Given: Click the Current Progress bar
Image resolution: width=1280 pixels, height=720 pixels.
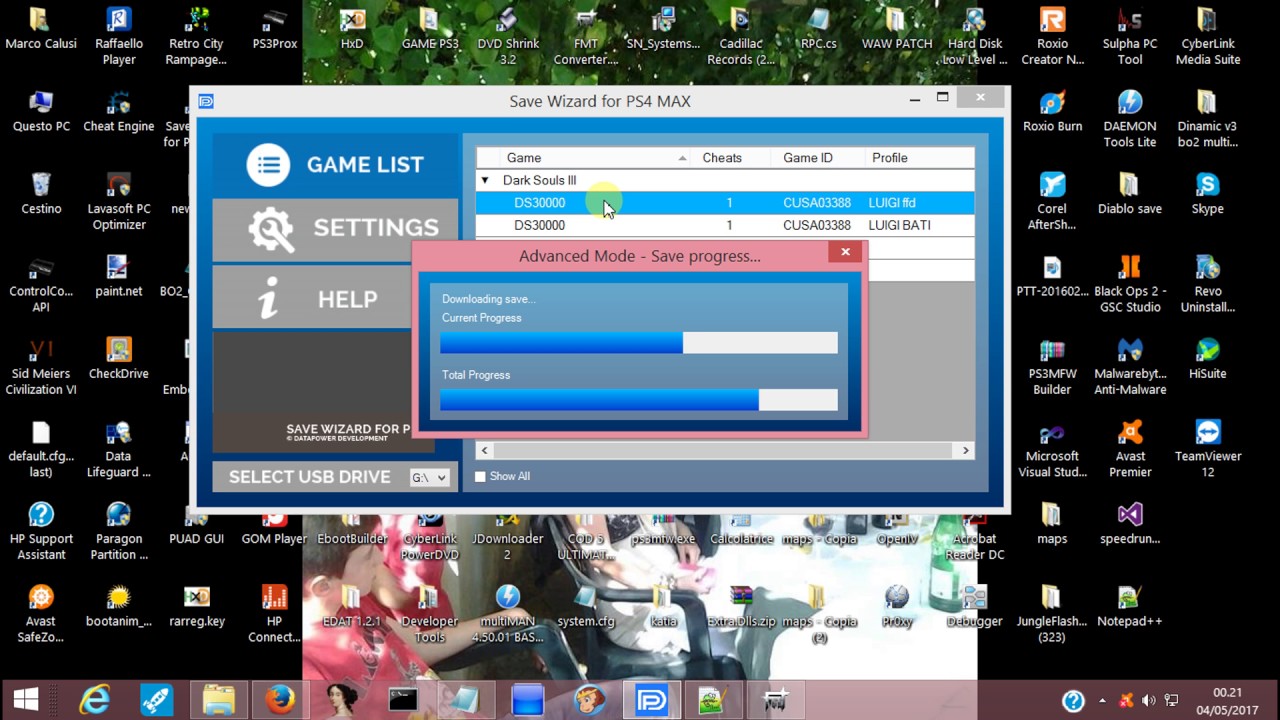Looking at the screenshot, I should pos(639,342).
